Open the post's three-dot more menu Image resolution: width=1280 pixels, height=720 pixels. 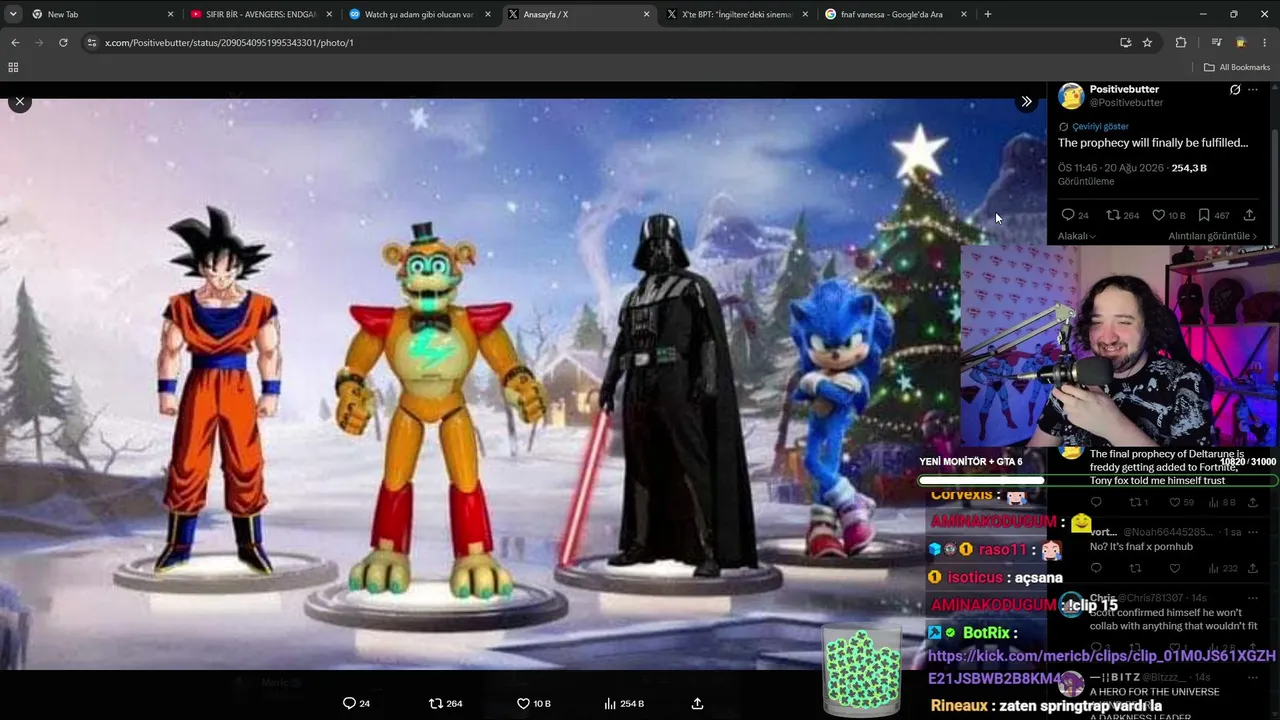pos(1253,90)
